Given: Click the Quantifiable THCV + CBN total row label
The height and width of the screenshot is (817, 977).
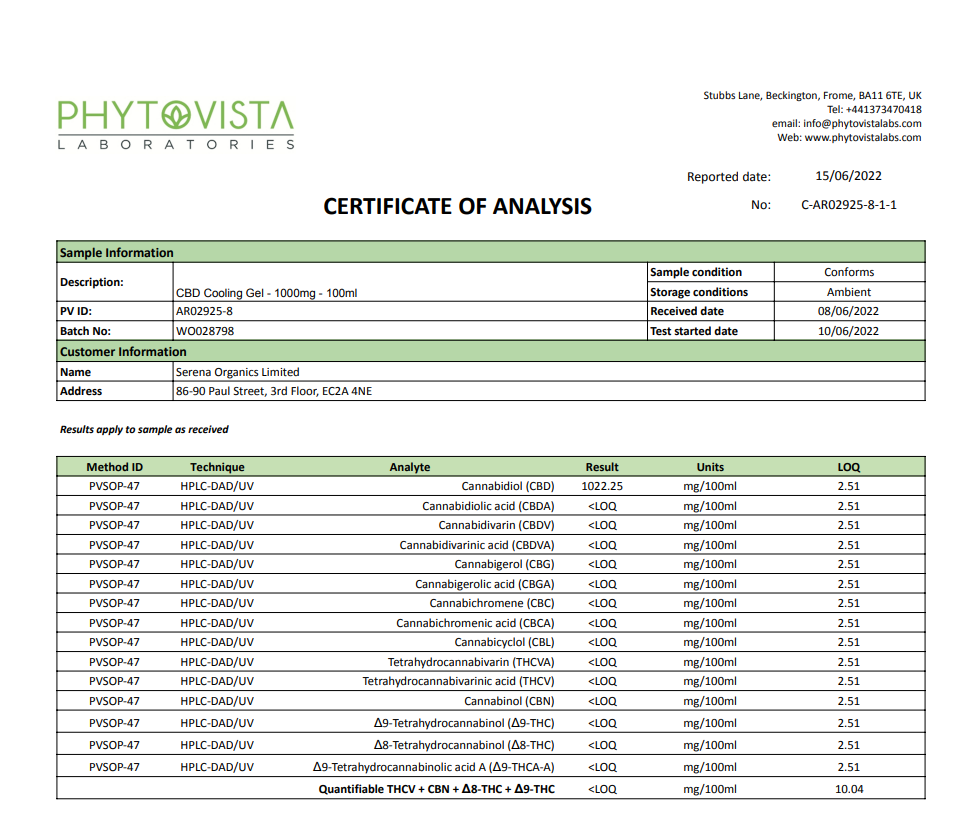Looking at the screenshot, I should (437, 789).
